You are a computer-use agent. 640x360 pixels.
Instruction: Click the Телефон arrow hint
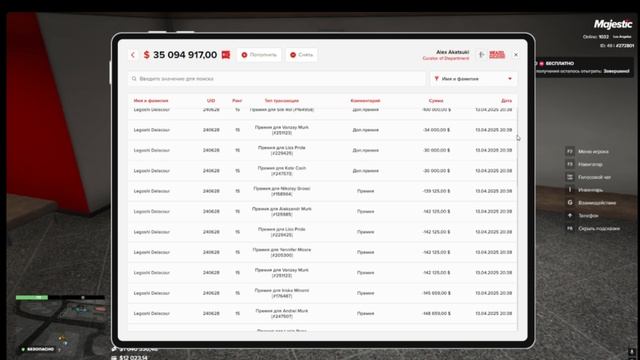(582, 216)
